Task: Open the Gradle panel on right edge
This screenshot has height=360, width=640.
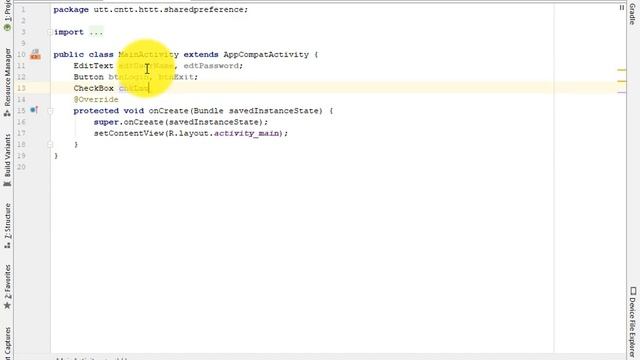Action: point(632,13)
